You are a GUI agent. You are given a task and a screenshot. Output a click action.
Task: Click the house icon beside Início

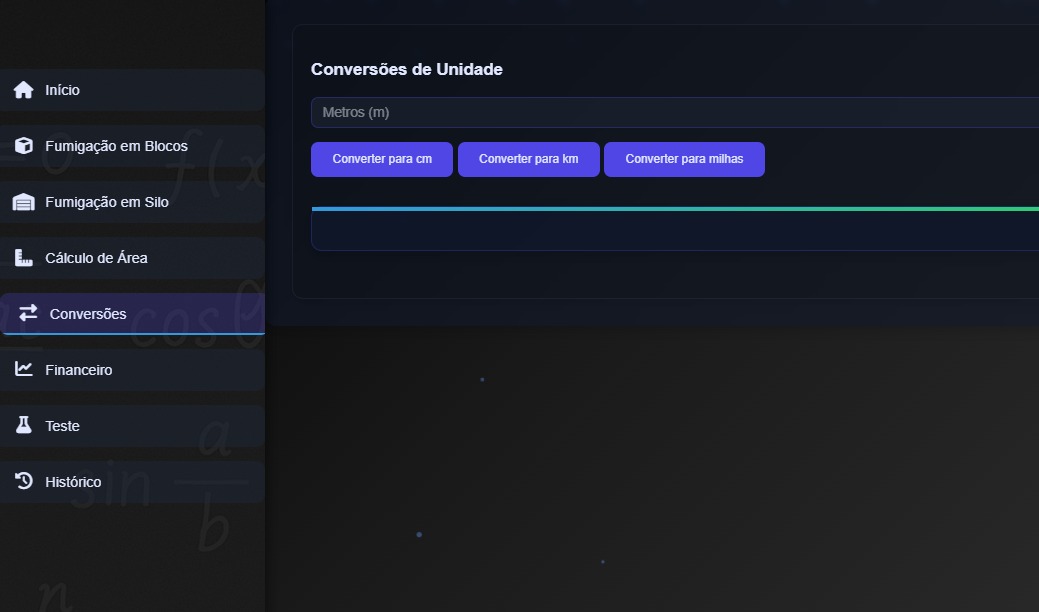tap(24, 90)
